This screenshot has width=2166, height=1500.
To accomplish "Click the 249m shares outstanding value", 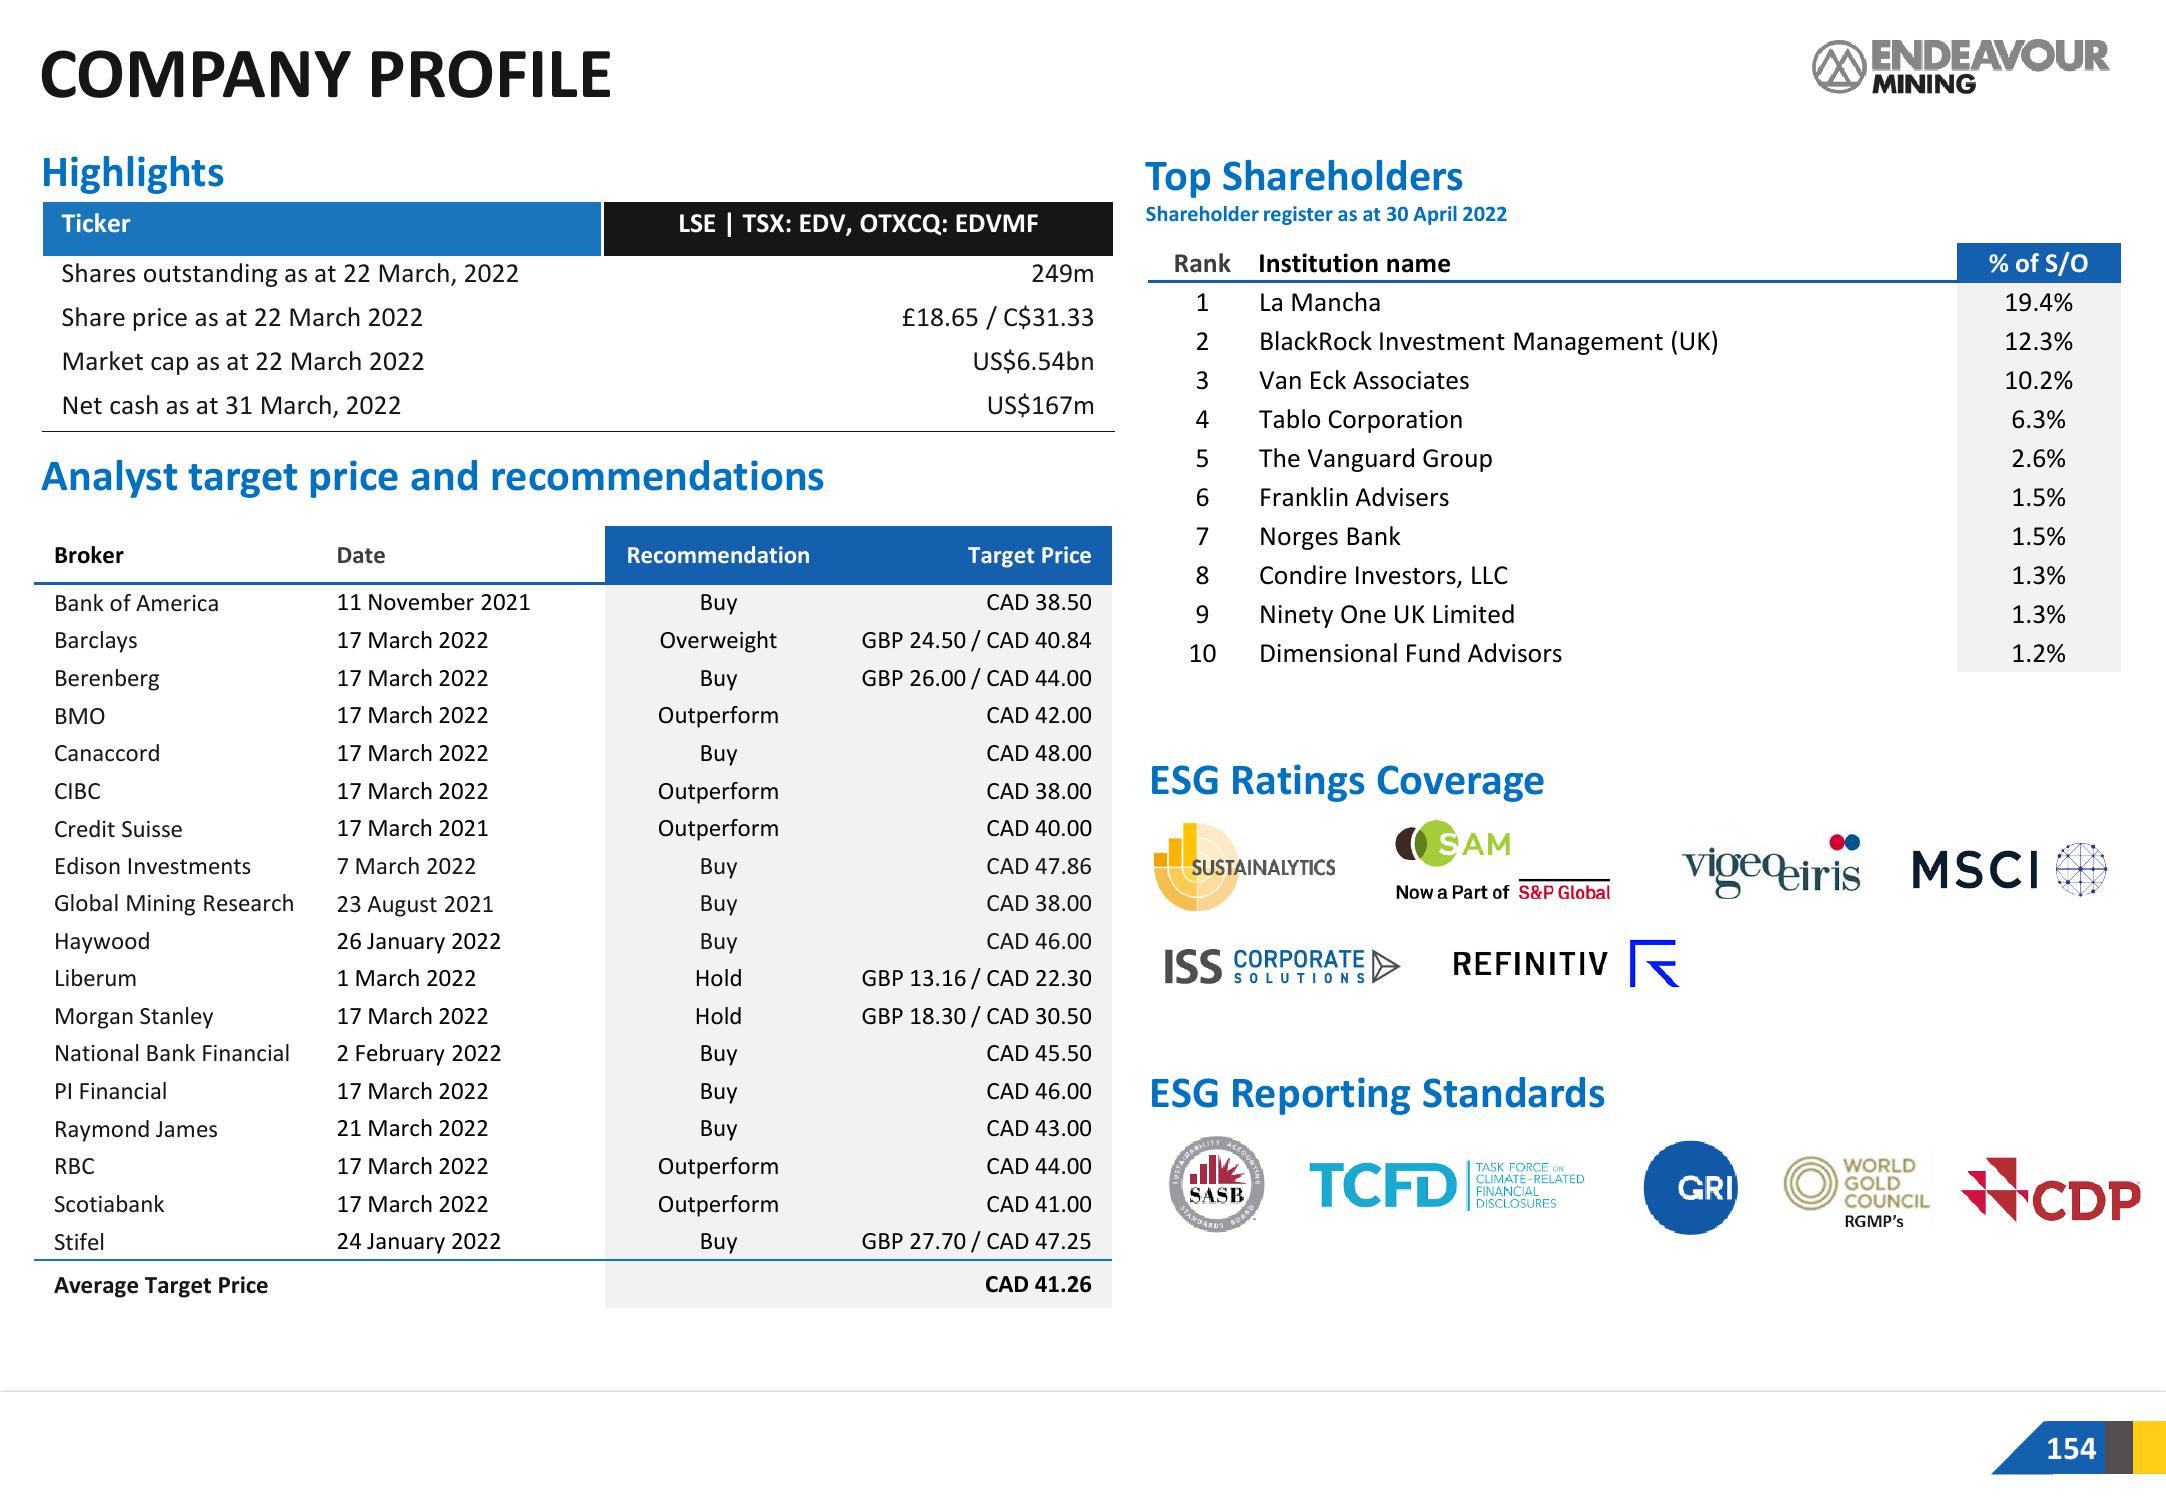I will coord(1062,273).
